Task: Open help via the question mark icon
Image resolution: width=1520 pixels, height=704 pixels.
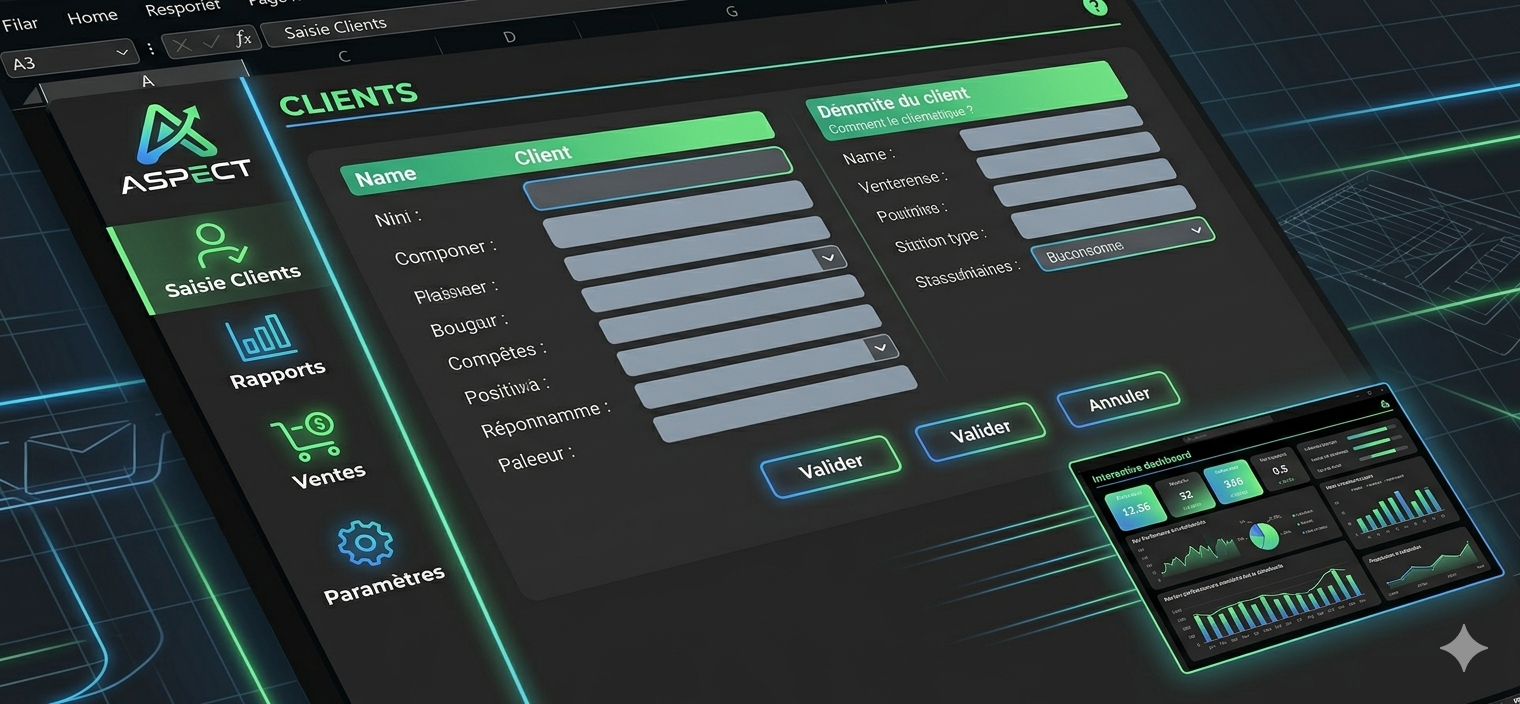Action: (x=1097, y=8)
